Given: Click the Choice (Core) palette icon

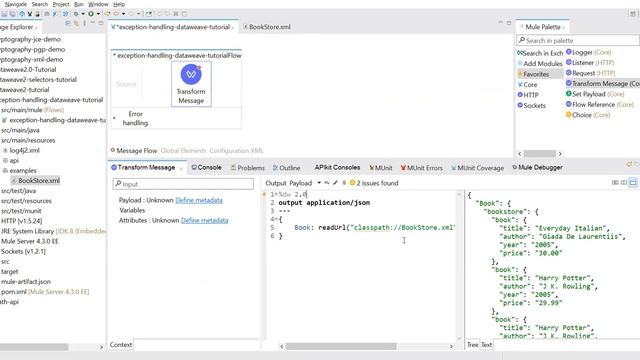Looking at the screenshot, I should click(569, 115).
